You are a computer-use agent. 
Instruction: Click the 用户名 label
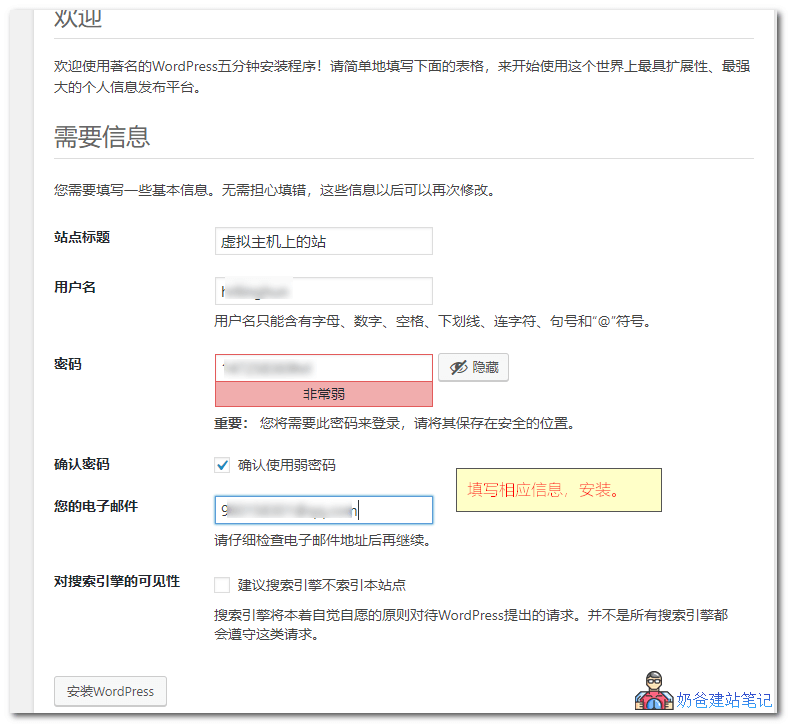point(75,287)
